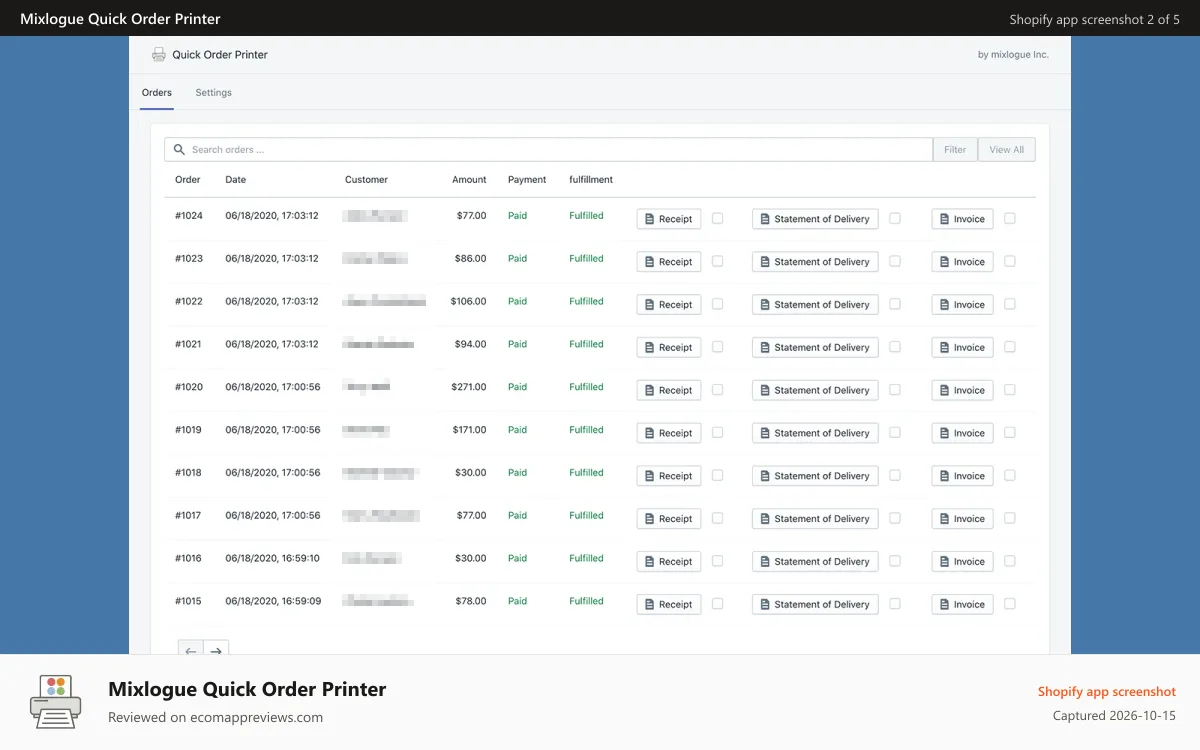Viewport: 1200px width, 750px height.
Task: Tick Statement of Delivery checkbox for order #1024
Action: (895, 218)
